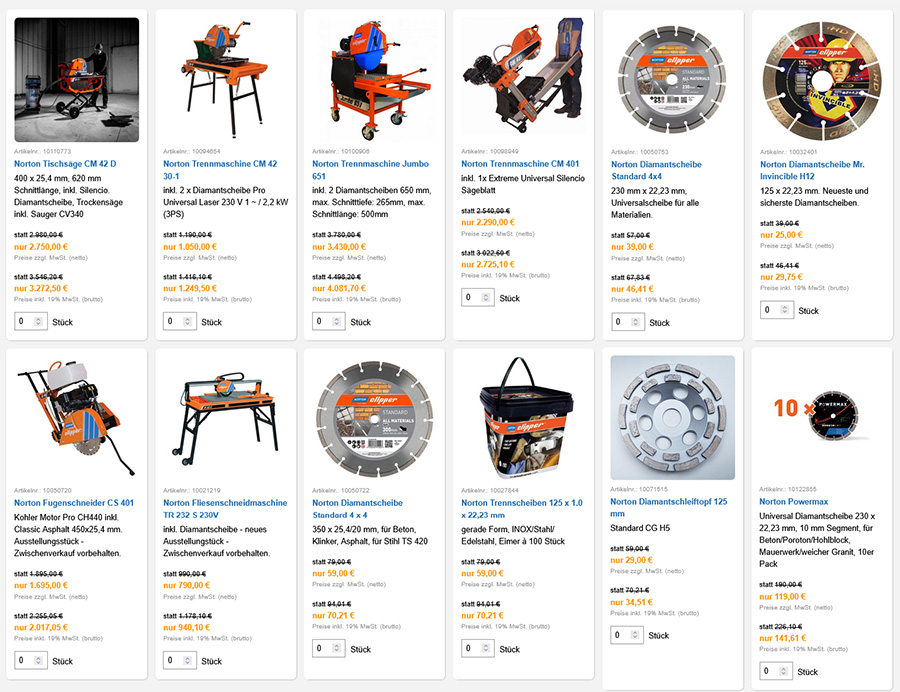The height and width of the screenshot is (692, 900).
Task: View the Norton Diamantschleiftopf 125 mm cup wheel picture
Action: point(672,417)
